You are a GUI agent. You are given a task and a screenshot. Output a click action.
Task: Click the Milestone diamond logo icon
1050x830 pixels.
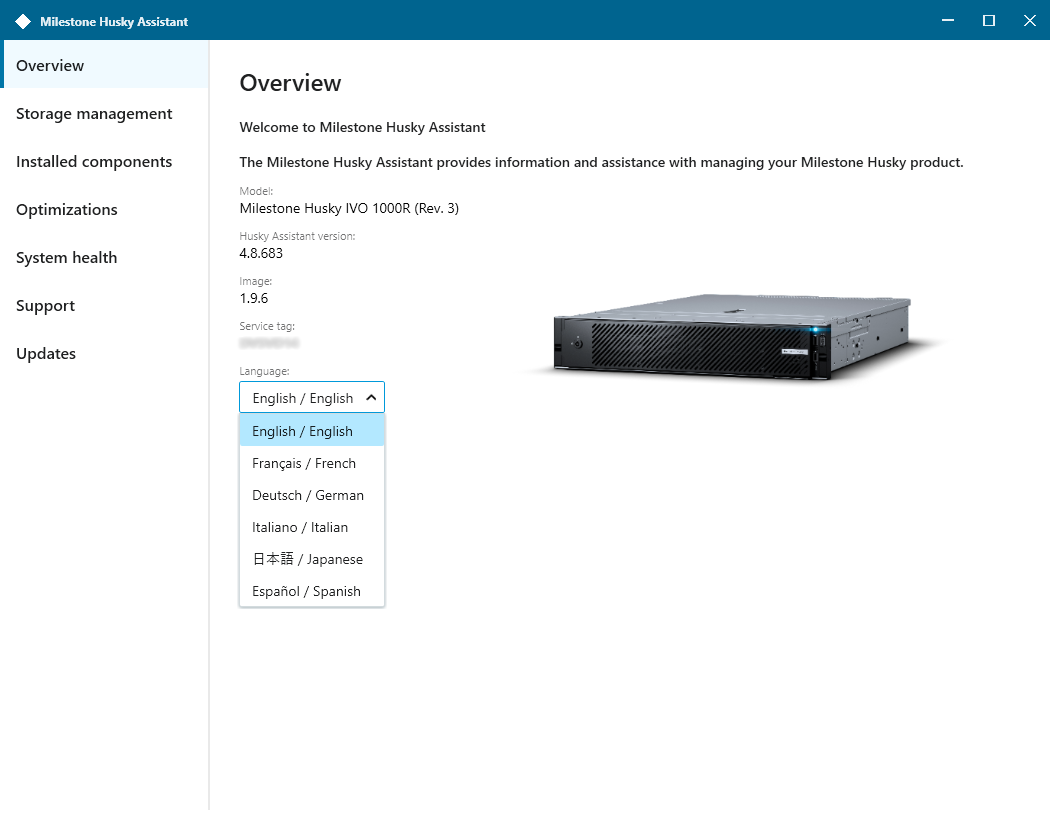pos(23,21)
